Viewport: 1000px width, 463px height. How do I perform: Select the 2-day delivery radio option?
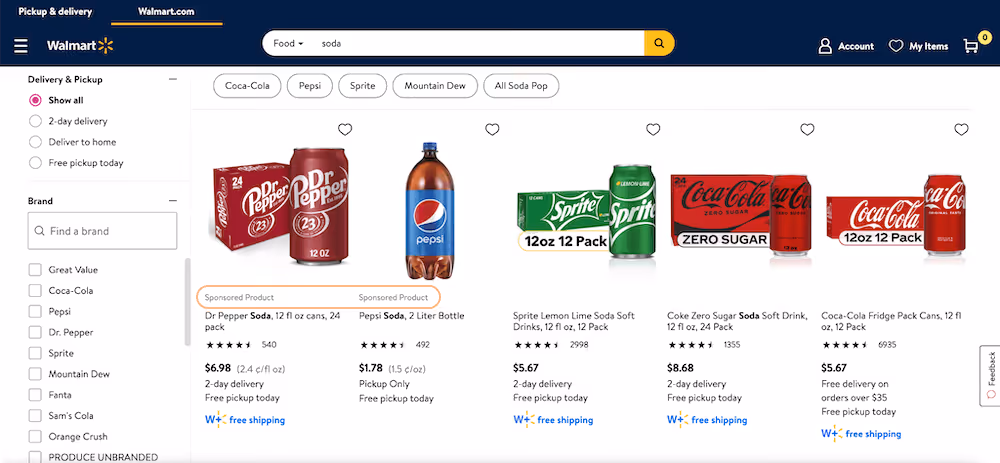click(x=36, y=121)
